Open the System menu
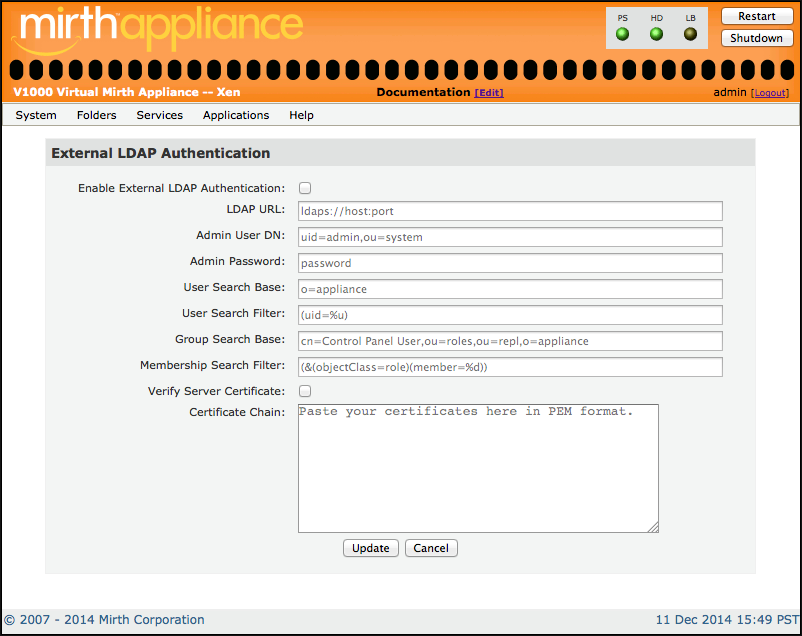The image size is (802, 636). (x=36, y=115)
